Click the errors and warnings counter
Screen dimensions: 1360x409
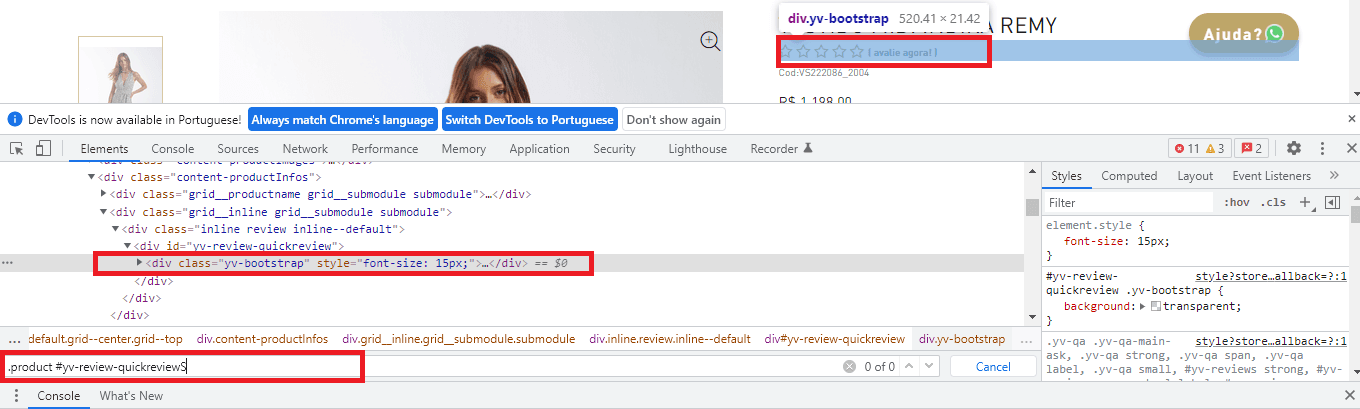pyautogui.click(x=1199, y=149)
